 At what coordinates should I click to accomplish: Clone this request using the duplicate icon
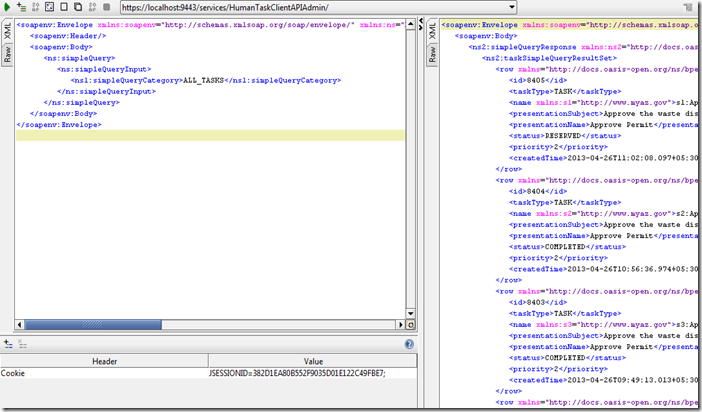coord(78,7)
